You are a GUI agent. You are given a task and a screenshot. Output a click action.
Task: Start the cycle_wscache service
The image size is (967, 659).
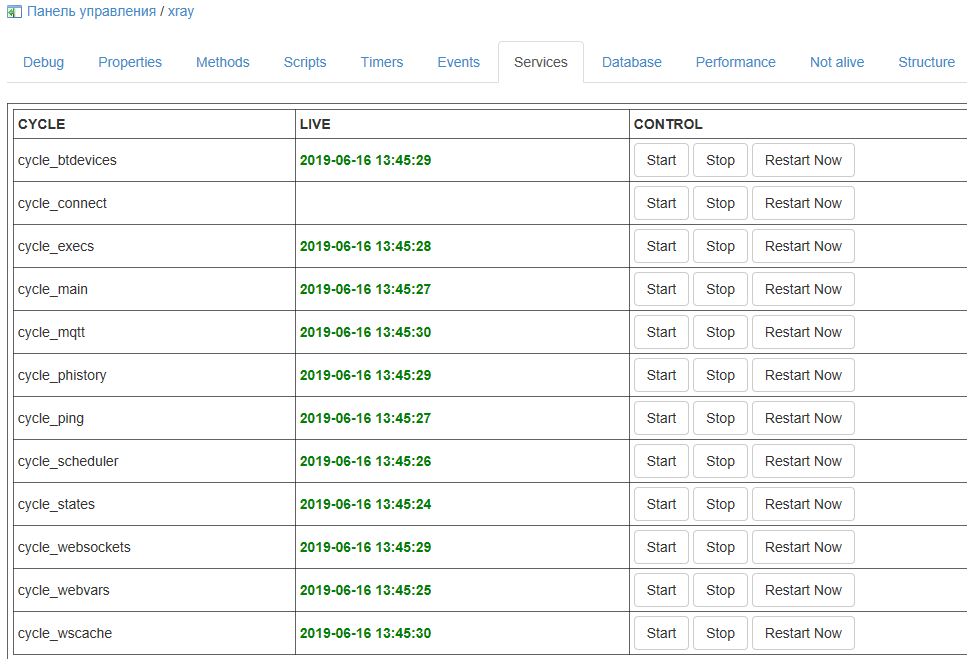click(x=661, y=633)
